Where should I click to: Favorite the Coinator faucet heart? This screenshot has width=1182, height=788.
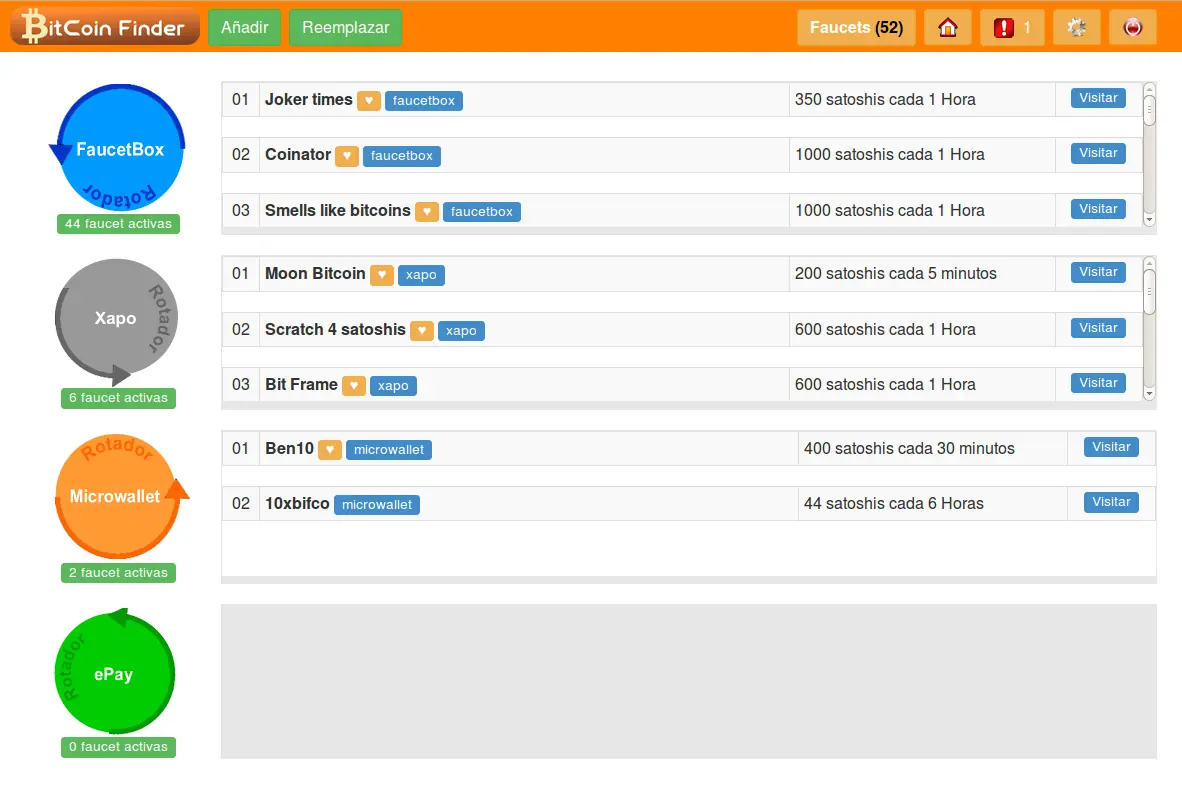[347, 156]
